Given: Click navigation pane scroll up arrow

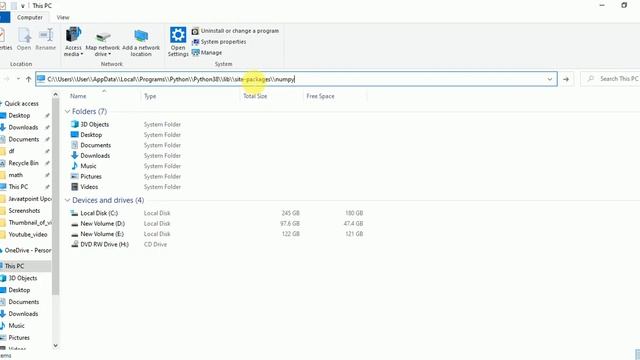Looking at the screenshot, I should point(56,95).
